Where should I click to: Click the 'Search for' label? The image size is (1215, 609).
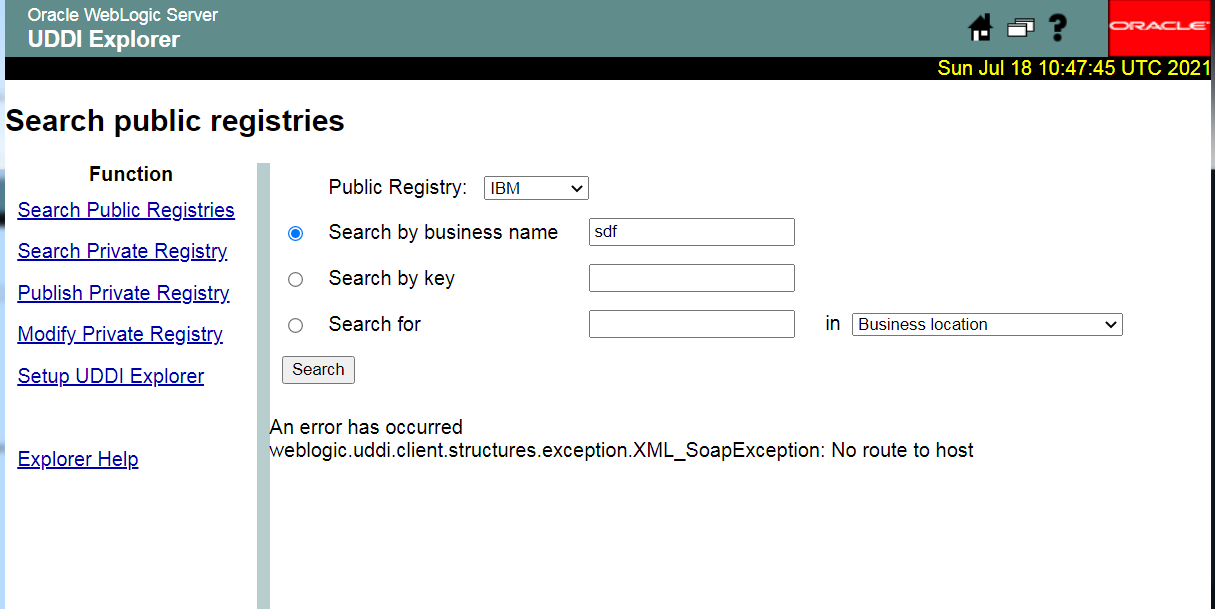(x=375, y=324)
